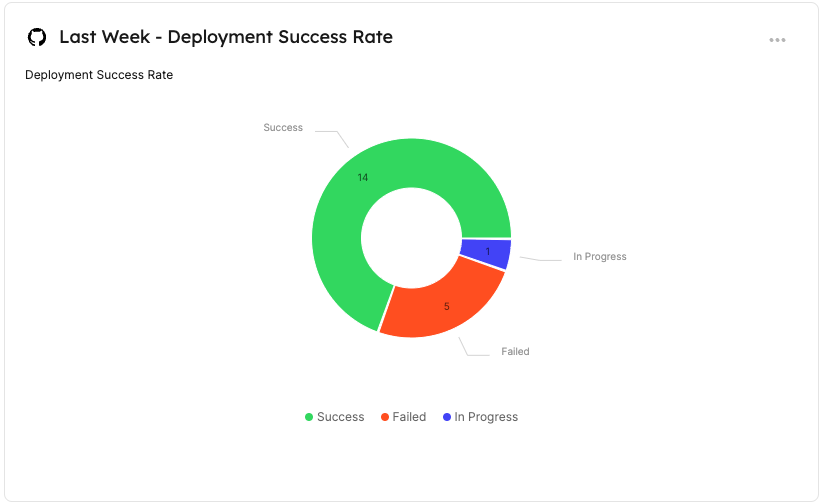The width and height of the screenshot is (819, 504).
Task: Click the Success callout label above the donut
Action: click(283, 128)
